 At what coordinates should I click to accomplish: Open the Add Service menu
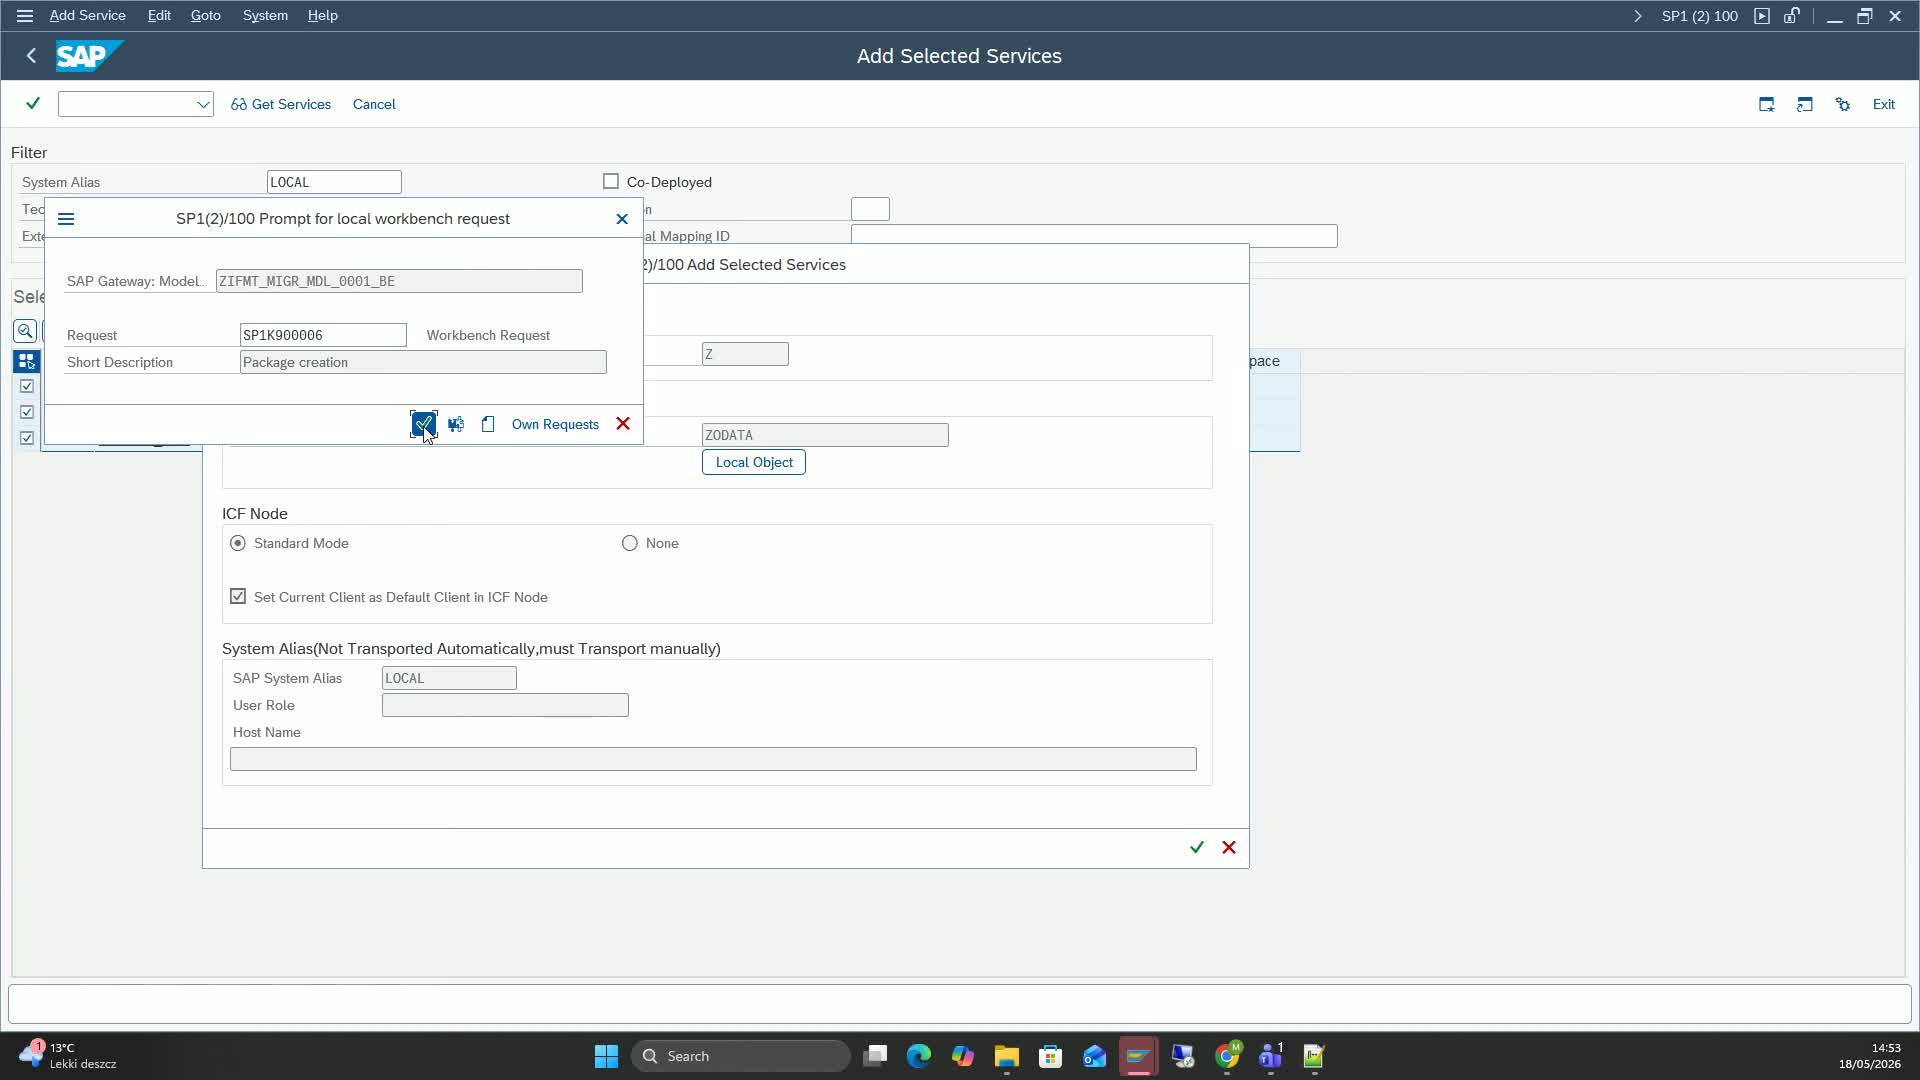[x=88, y=16]
